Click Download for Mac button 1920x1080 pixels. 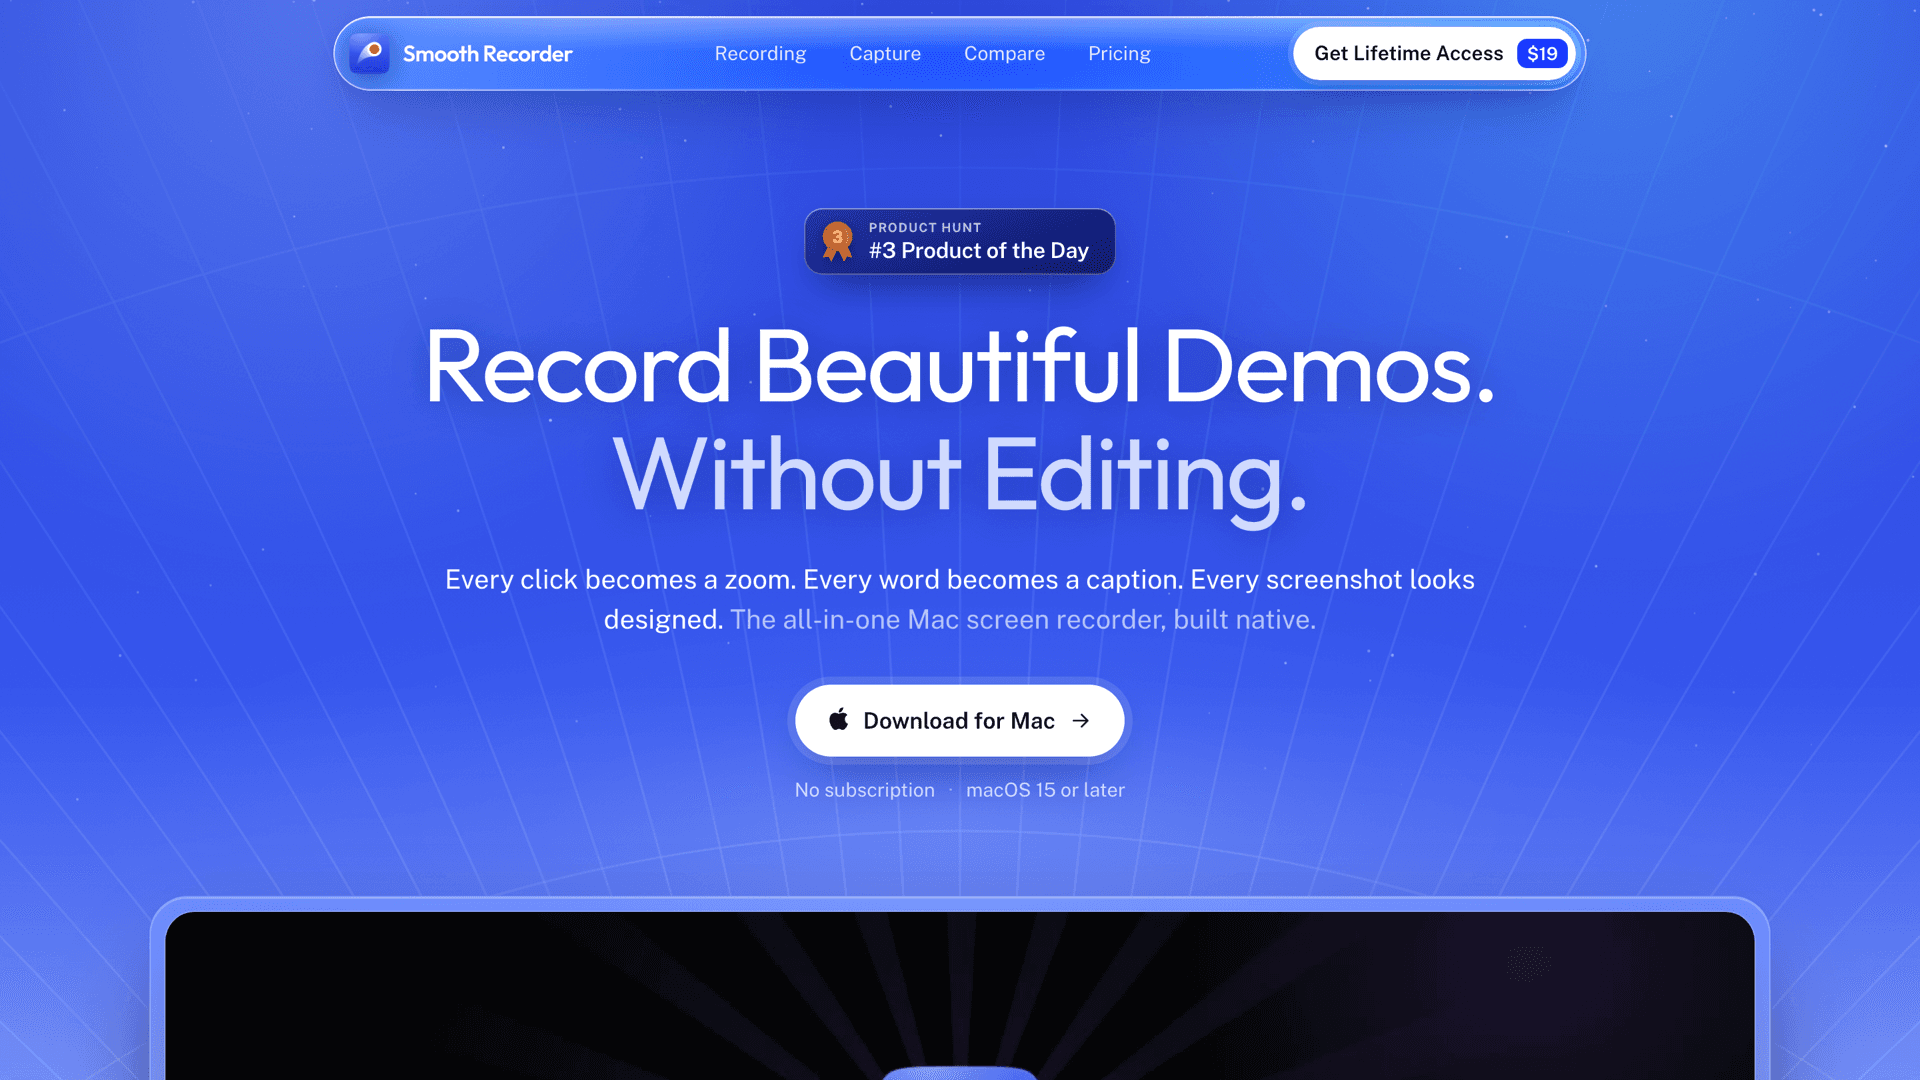coord(960,721)
